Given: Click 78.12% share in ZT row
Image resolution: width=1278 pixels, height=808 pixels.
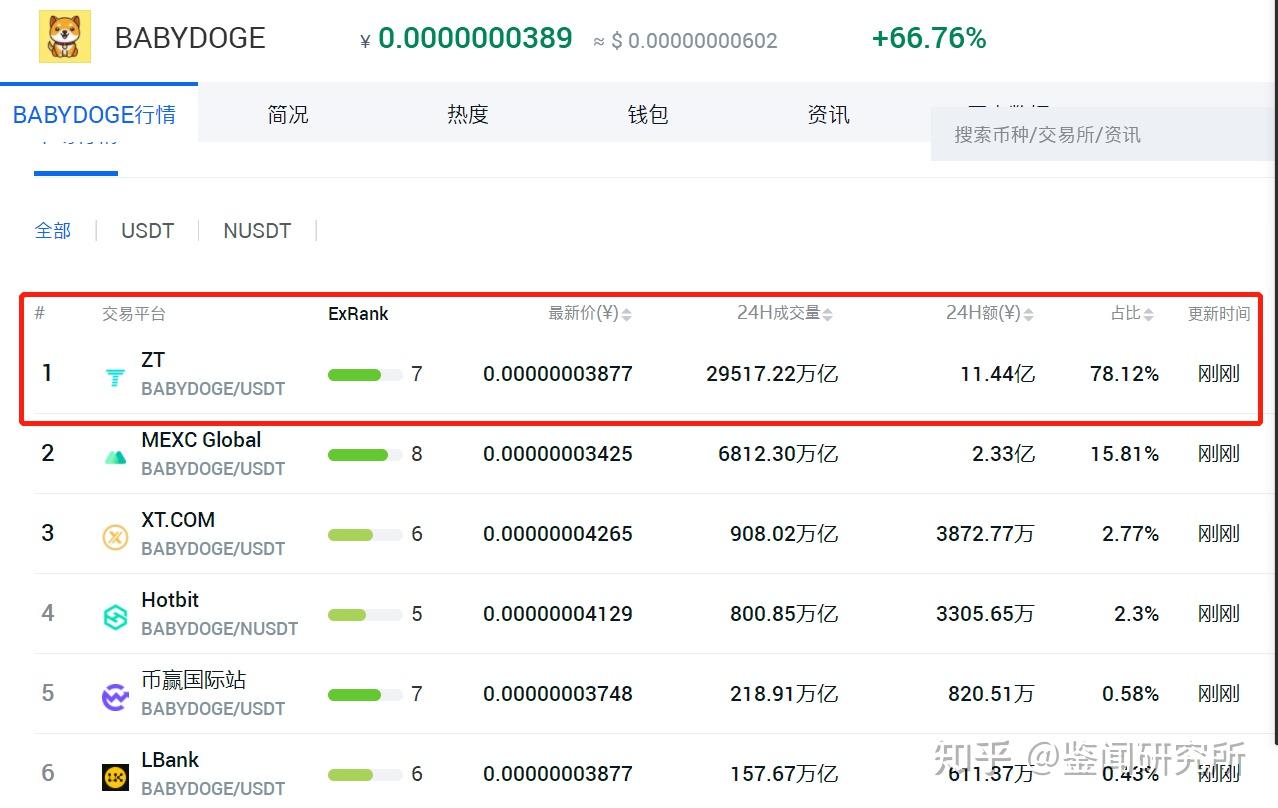Looking at the screenshot, I should pos(1124,374).
